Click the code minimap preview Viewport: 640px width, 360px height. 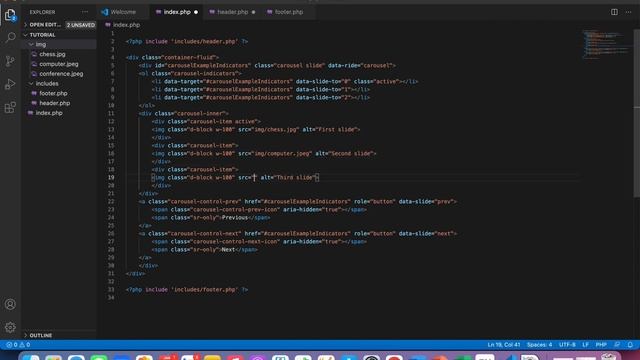coord(606,44)
